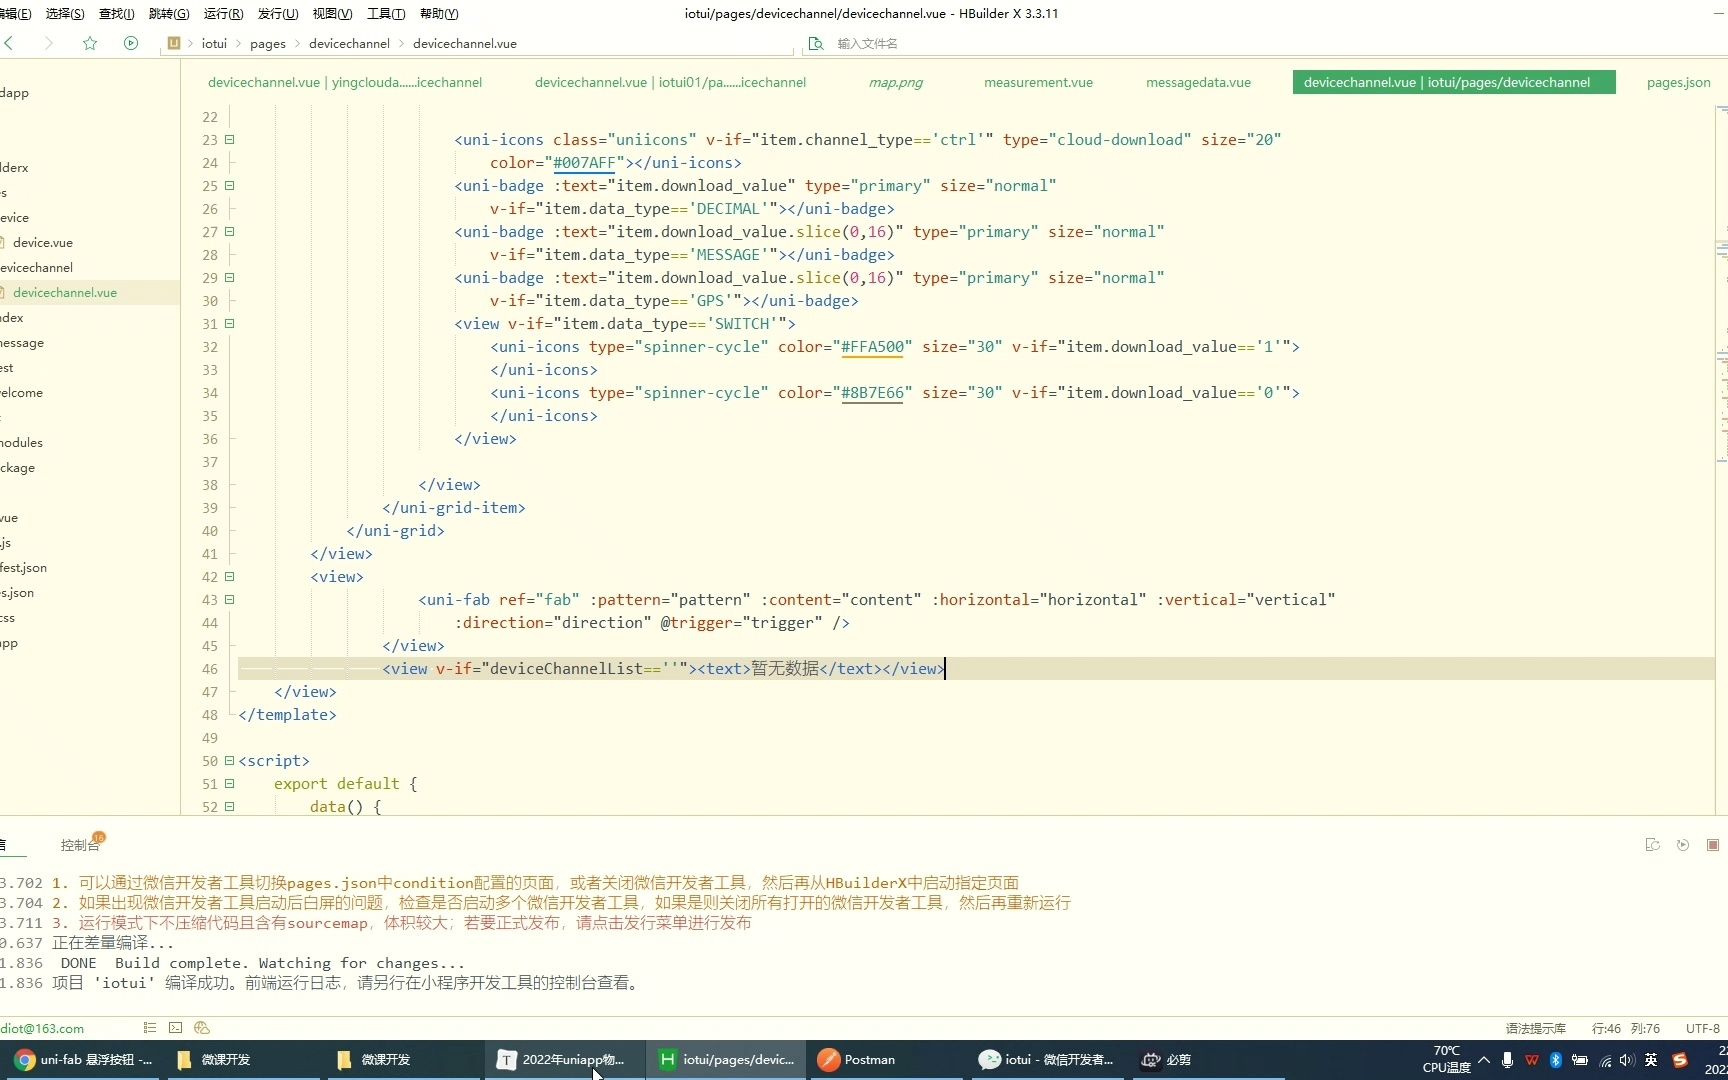Collapse code fold at line 31
The width and height of the screenshot is (1728, 1080).
pyautogui.click(x=229, y=324)
